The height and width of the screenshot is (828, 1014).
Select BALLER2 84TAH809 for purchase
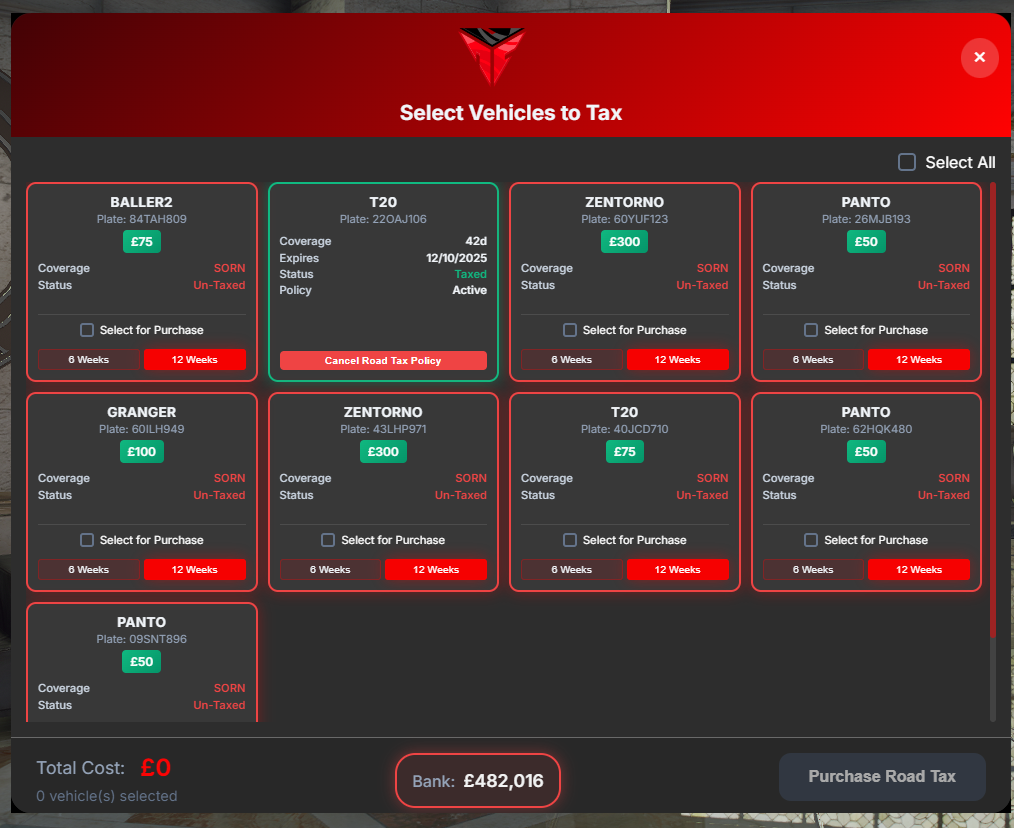(87, 330)
